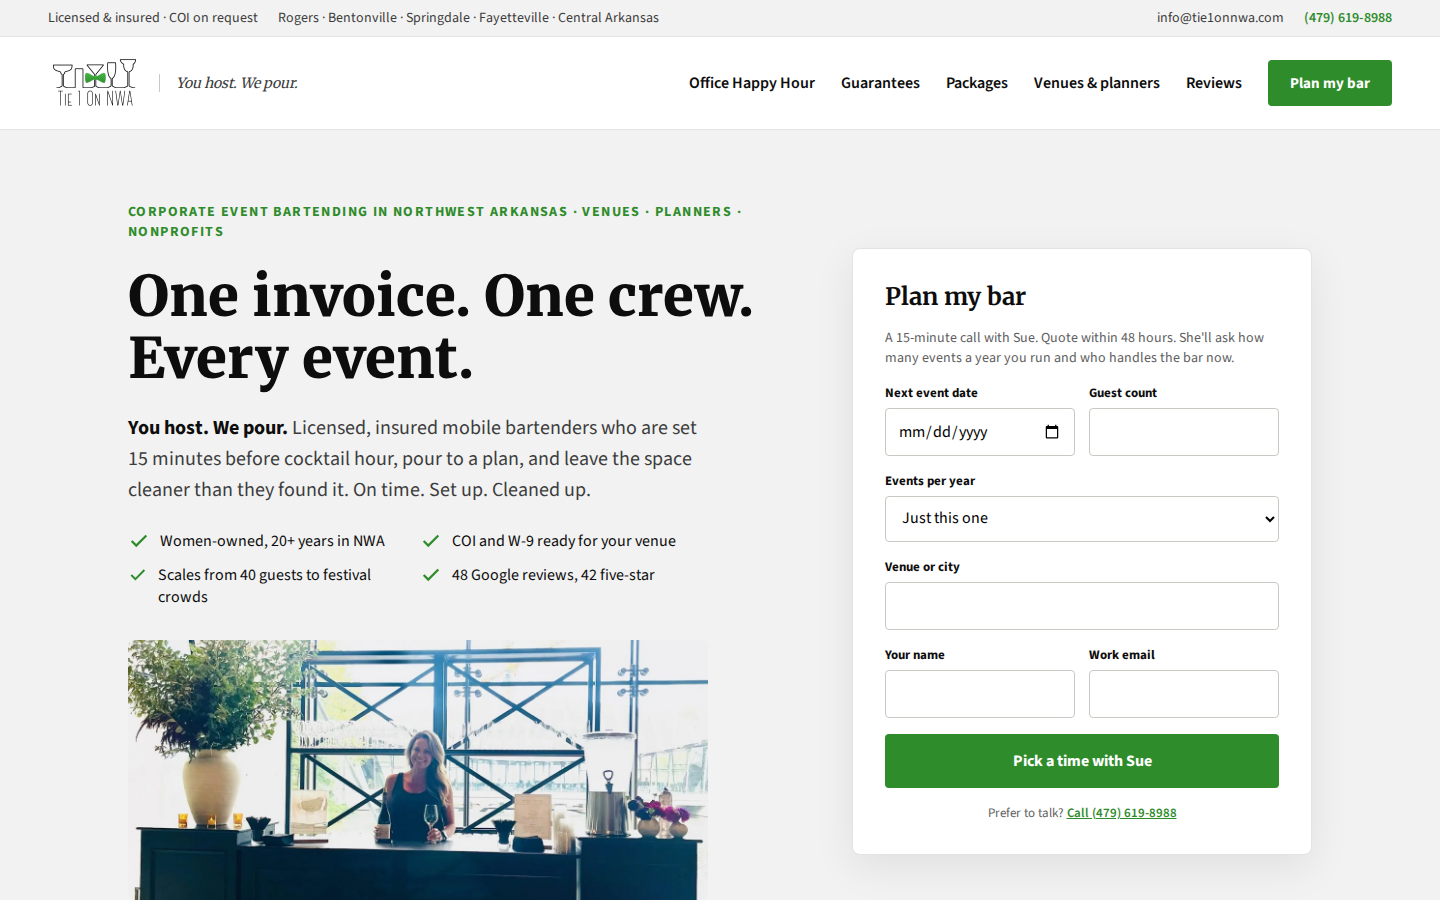Viewport: 1440px width, 900px height.
Task: Click checkmark beside 48 Google reviews
Action: pyautogui.click(x=431, y=575)
